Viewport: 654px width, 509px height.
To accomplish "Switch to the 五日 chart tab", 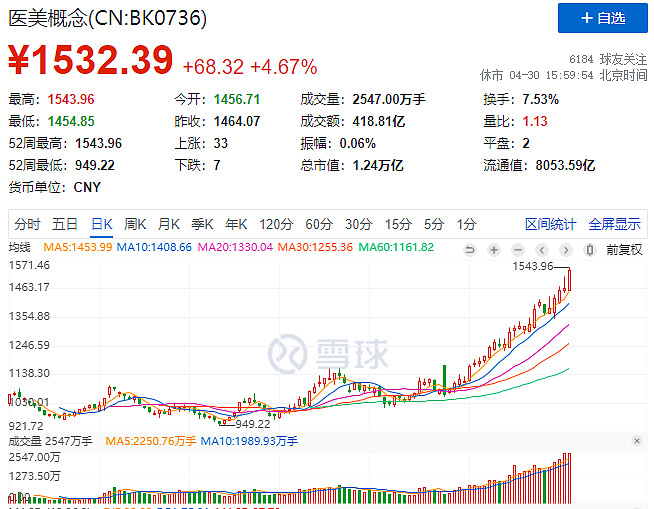I will [x=65, y=224].
